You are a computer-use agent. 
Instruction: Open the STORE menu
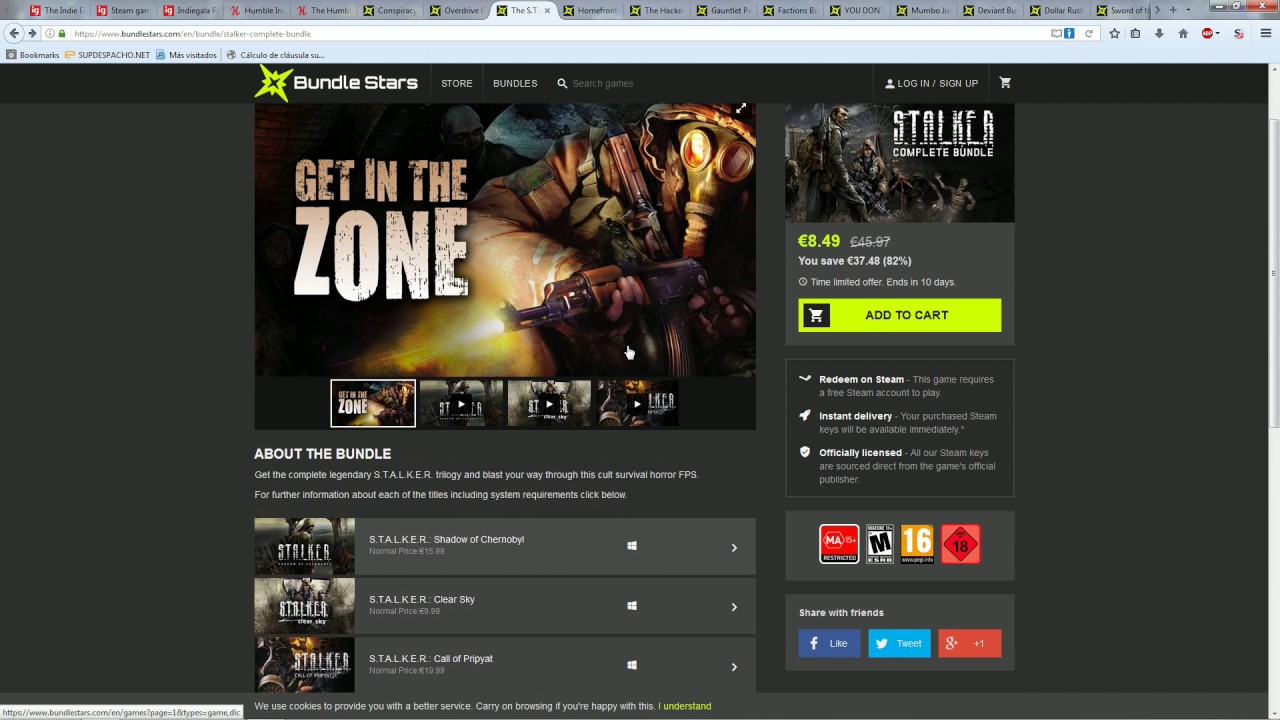pos(457,83)
